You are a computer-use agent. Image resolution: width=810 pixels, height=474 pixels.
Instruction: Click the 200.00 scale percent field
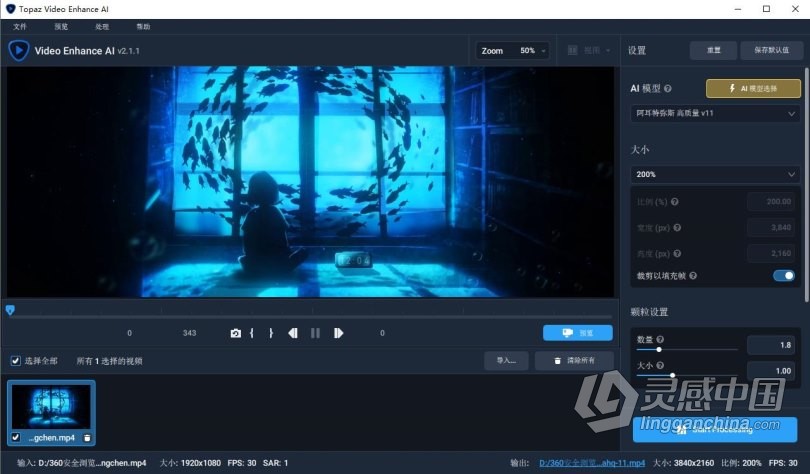pos(770,201)
